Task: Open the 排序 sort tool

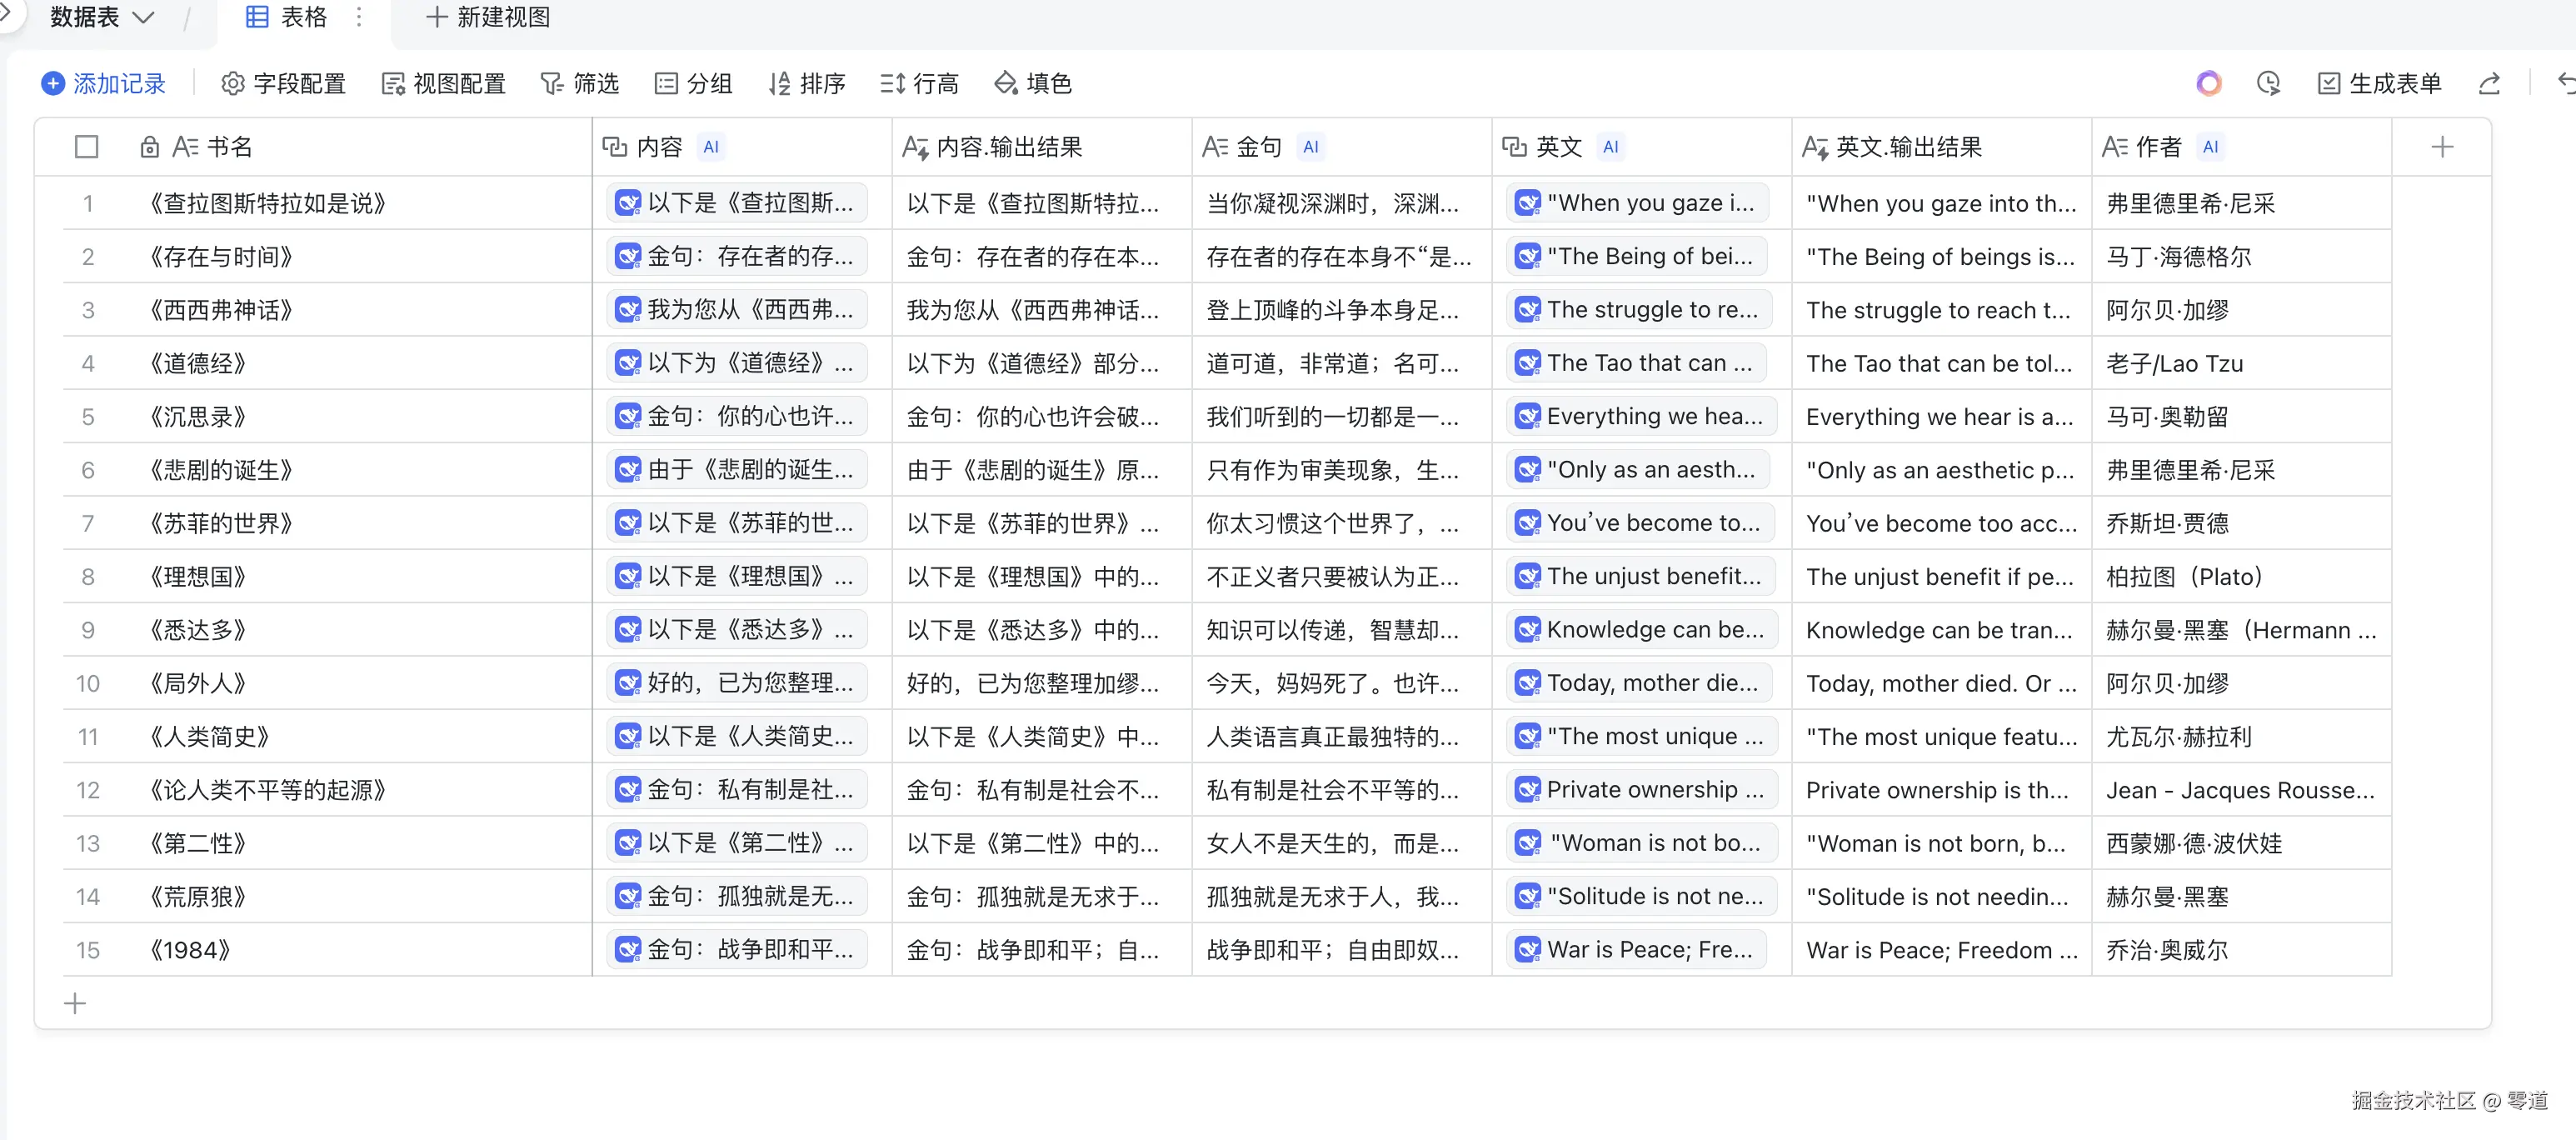Action: tap(807, 83)
